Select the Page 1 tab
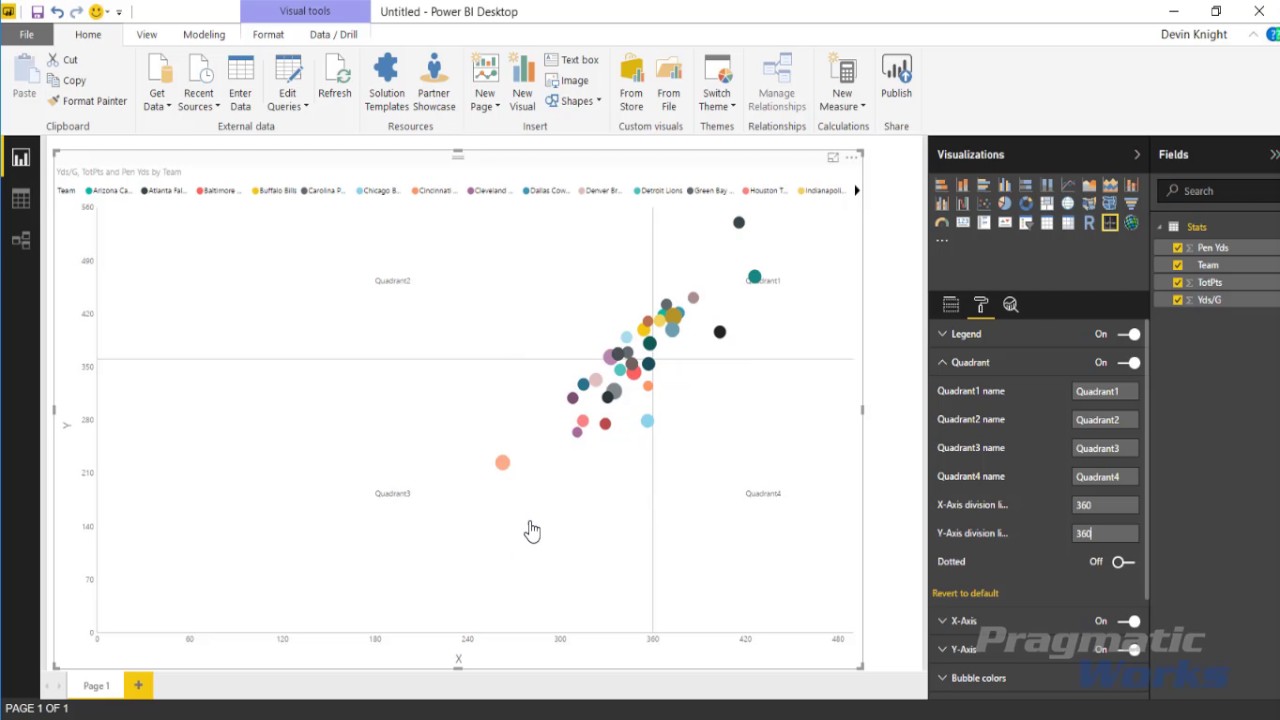 tap(96, 686)
